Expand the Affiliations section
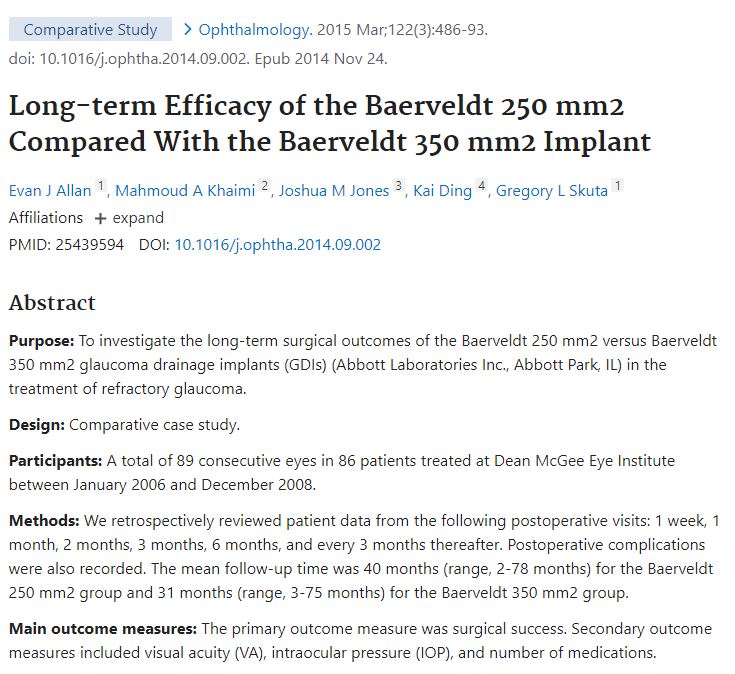Viewport: 735px width, 674px height. [x=129, y=218]
